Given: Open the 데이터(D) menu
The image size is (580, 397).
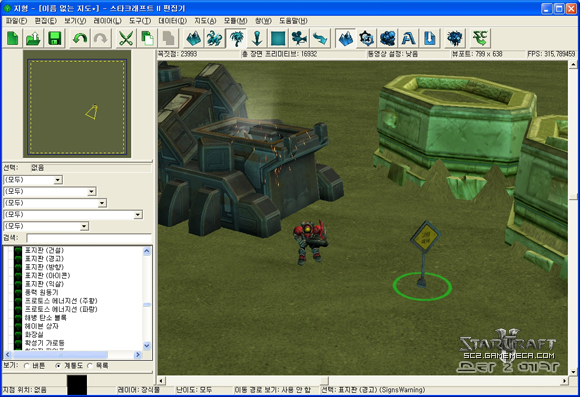Looking at the screenshot, I should [x=172, y=21].
